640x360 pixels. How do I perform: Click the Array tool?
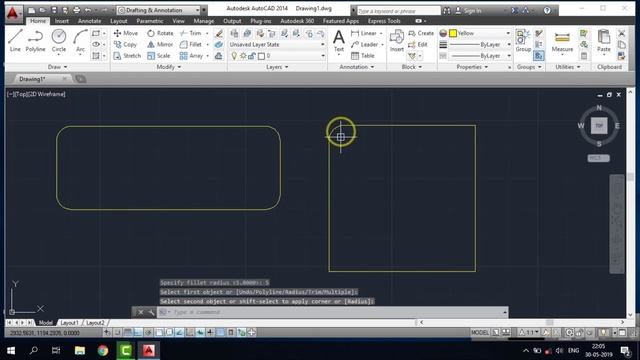(x=191, y=56)
